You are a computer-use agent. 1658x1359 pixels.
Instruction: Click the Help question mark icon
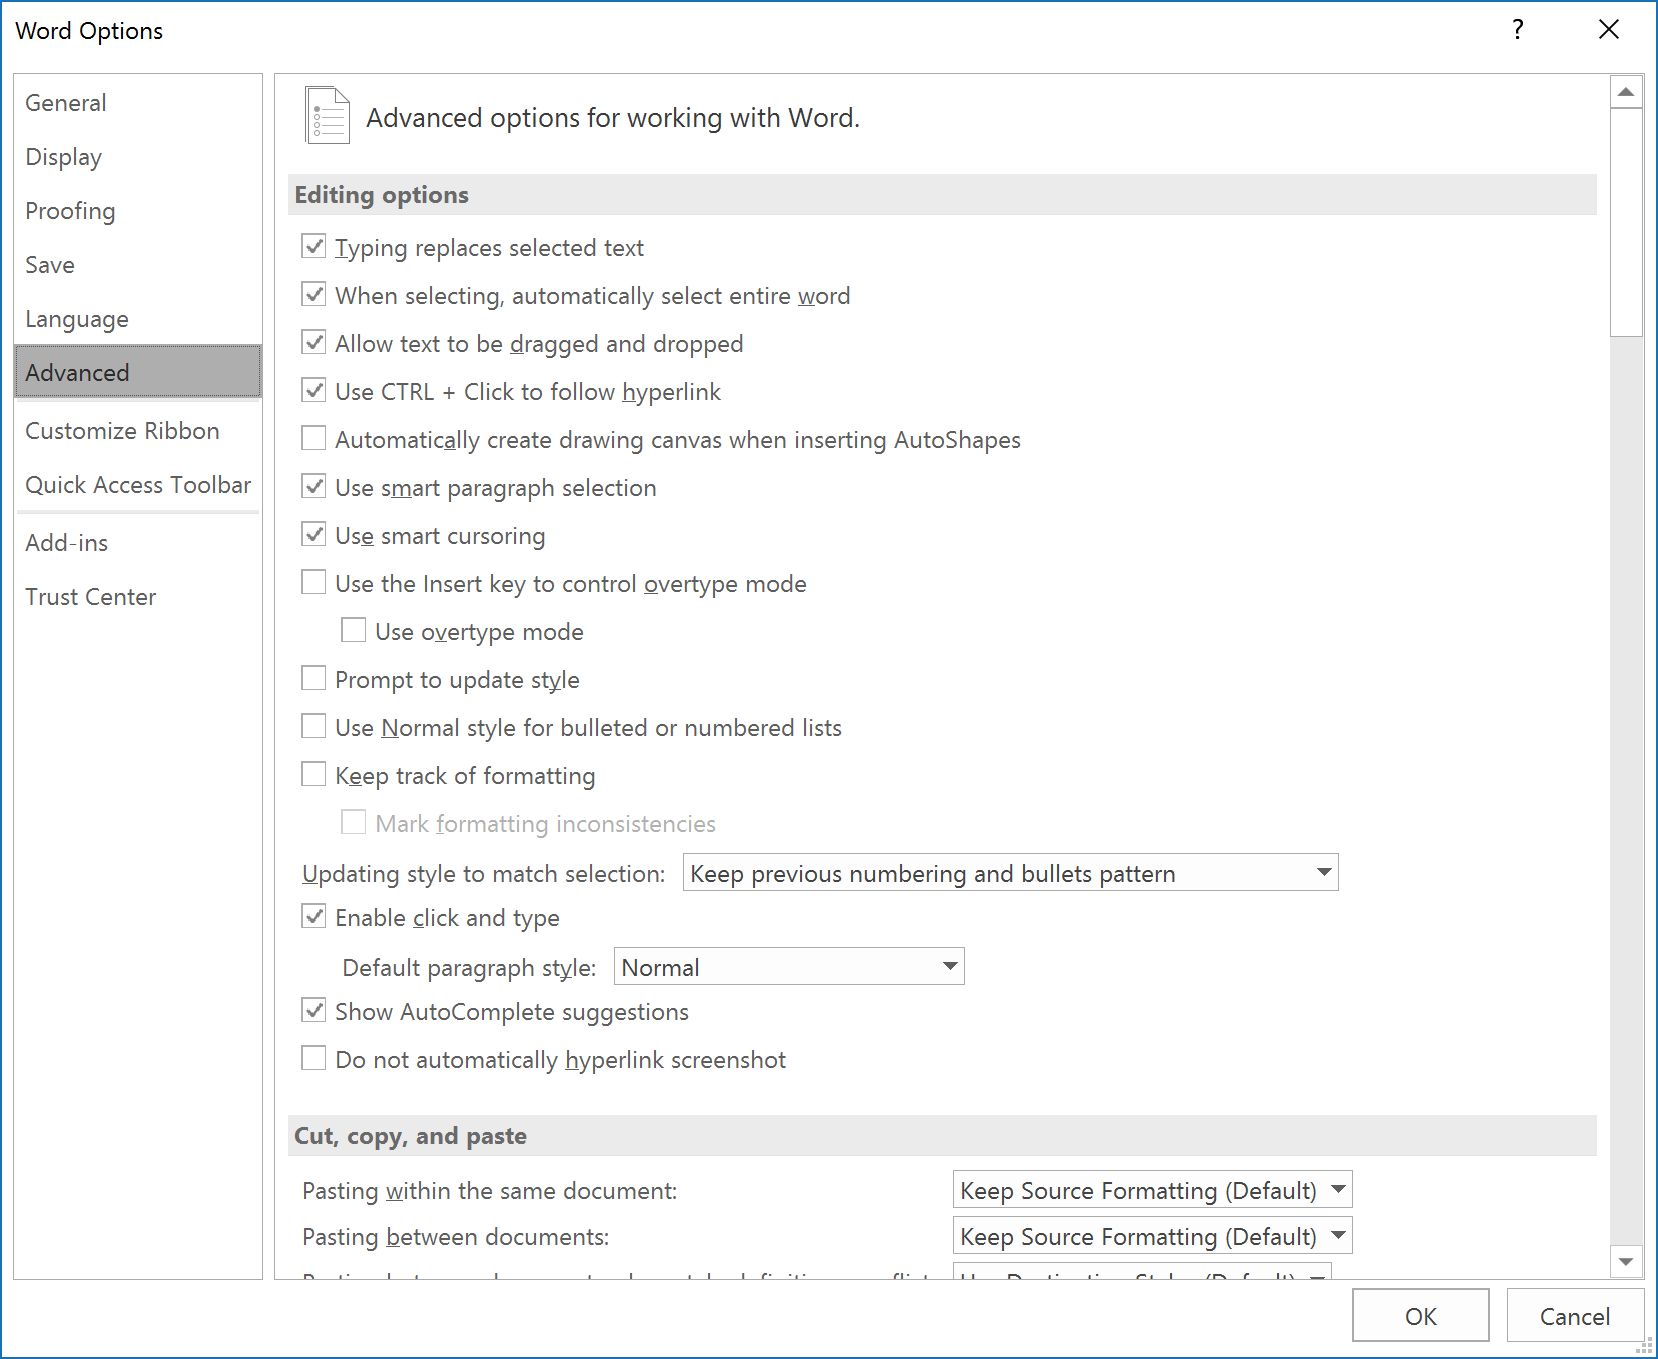coord(1518,30)
